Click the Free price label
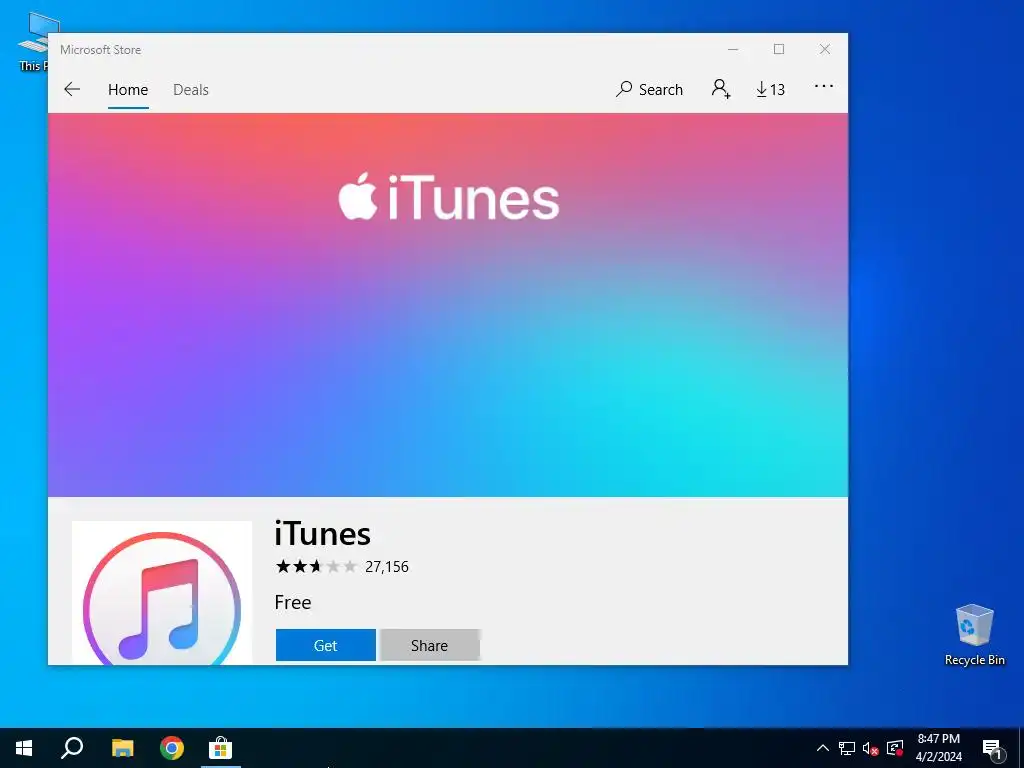Viewport: 1024px width, 768px height. [293, 602]
